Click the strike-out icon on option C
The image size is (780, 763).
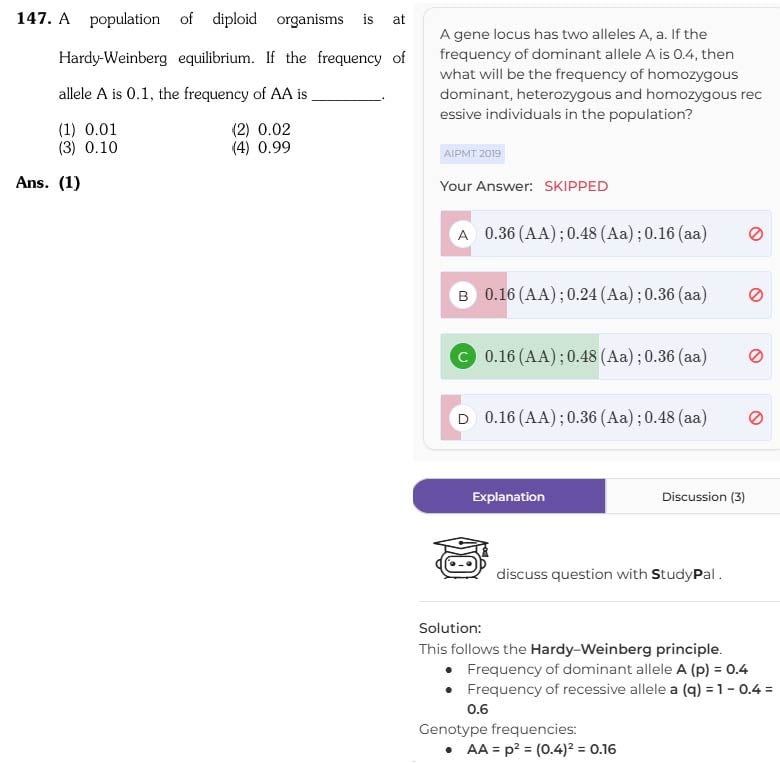(x=756, y=356)
